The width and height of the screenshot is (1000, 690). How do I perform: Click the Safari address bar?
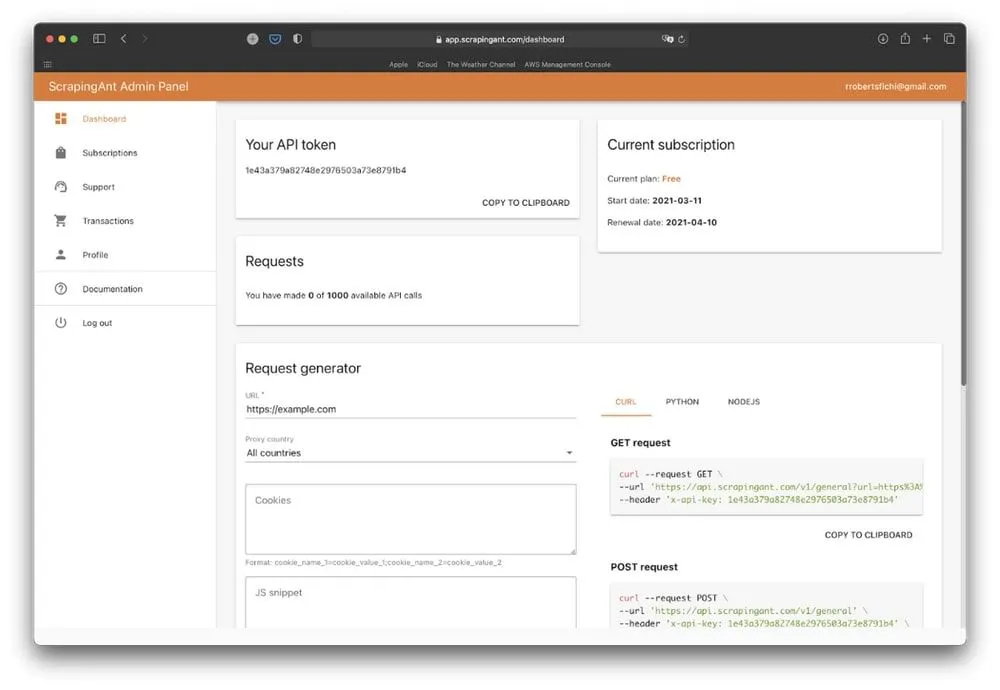[x=501, y=39]
